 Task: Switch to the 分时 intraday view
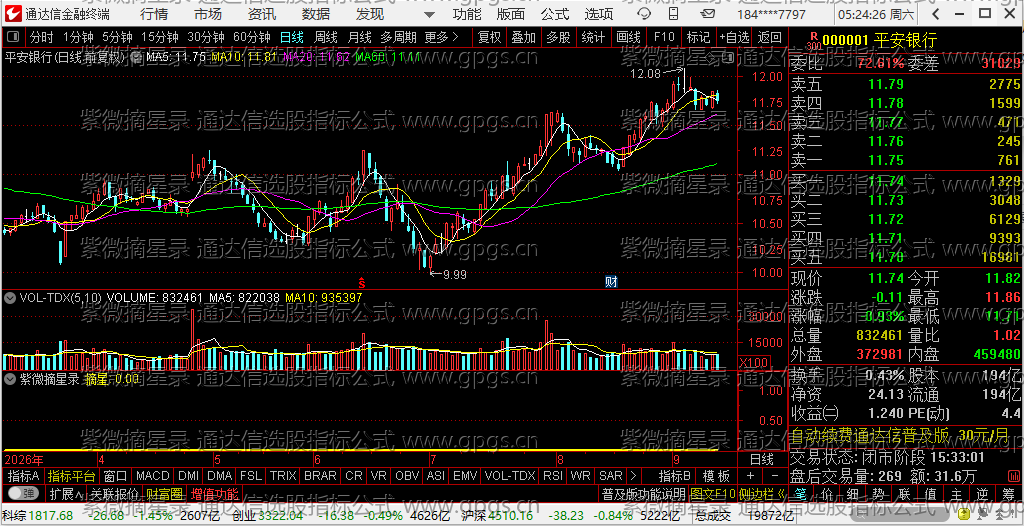coord(42,37)
